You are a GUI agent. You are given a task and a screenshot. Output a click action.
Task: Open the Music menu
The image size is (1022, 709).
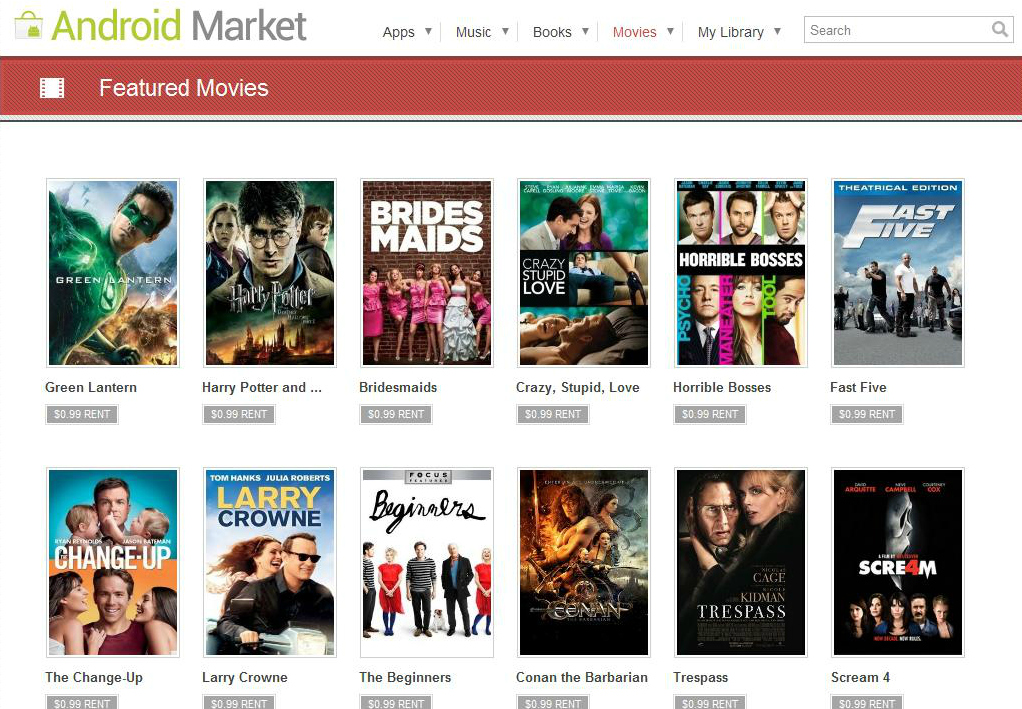click(x=473, y=32)
